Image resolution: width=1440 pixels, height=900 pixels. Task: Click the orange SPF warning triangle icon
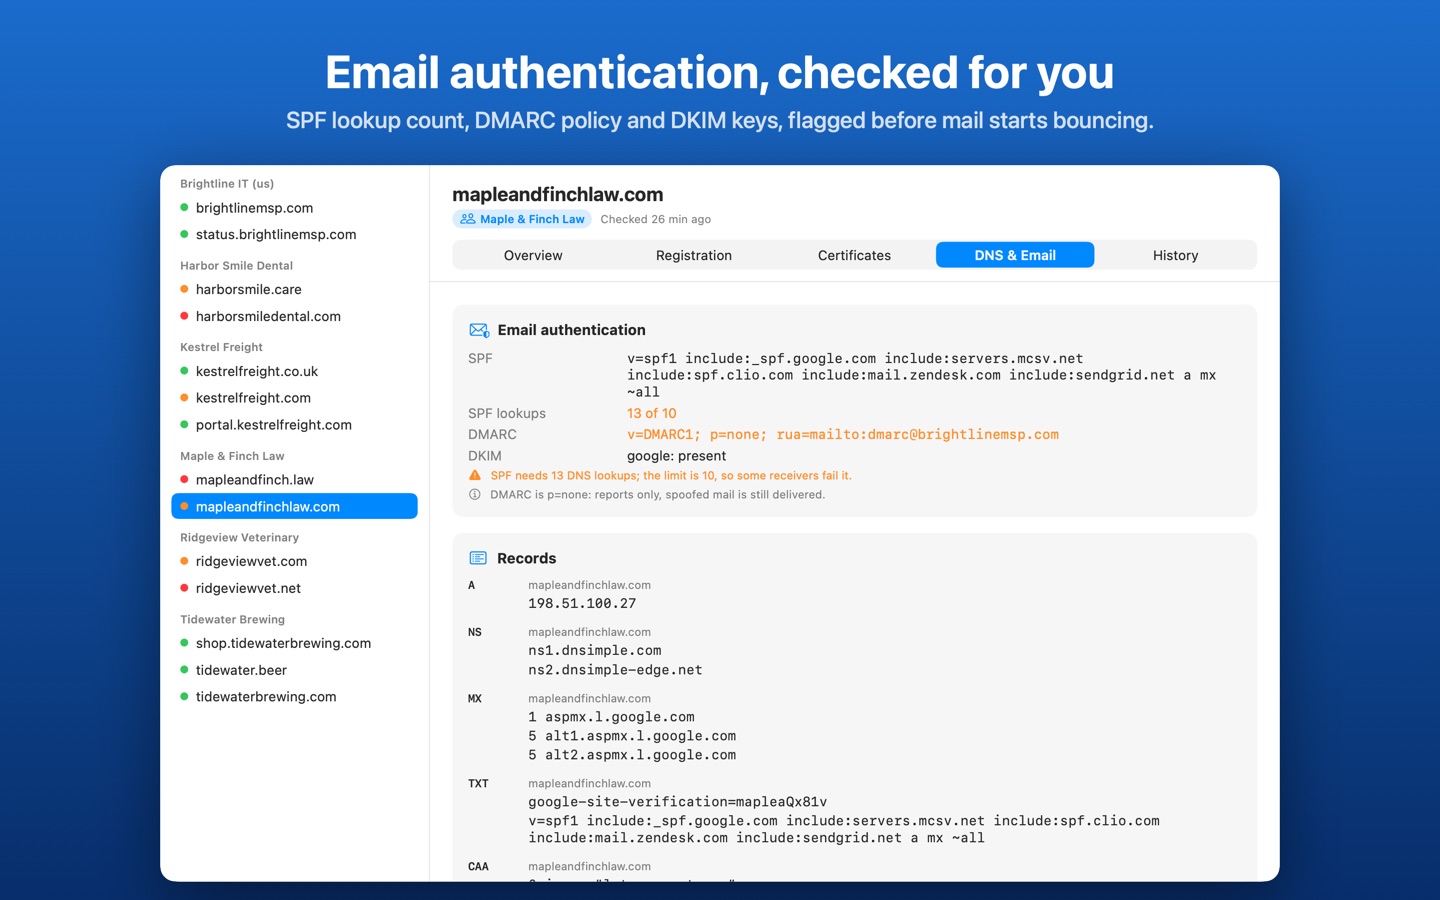tap(475, 475)
